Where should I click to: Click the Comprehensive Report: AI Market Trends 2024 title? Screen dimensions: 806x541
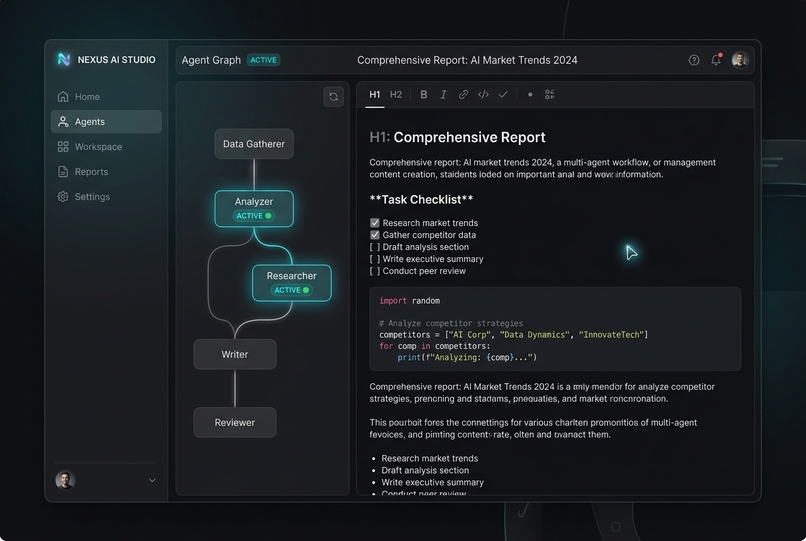click(467, 60)
